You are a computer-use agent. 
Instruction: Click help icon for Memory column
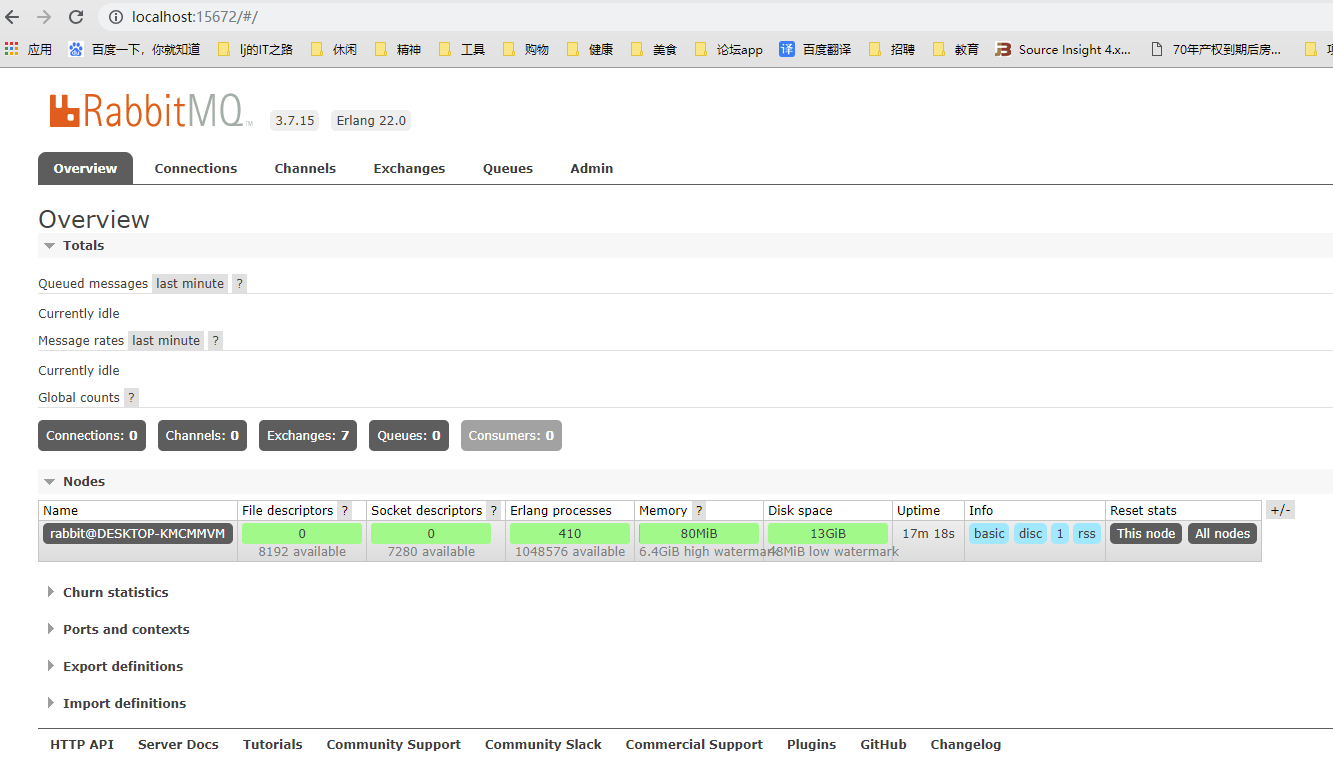point(699,511)
